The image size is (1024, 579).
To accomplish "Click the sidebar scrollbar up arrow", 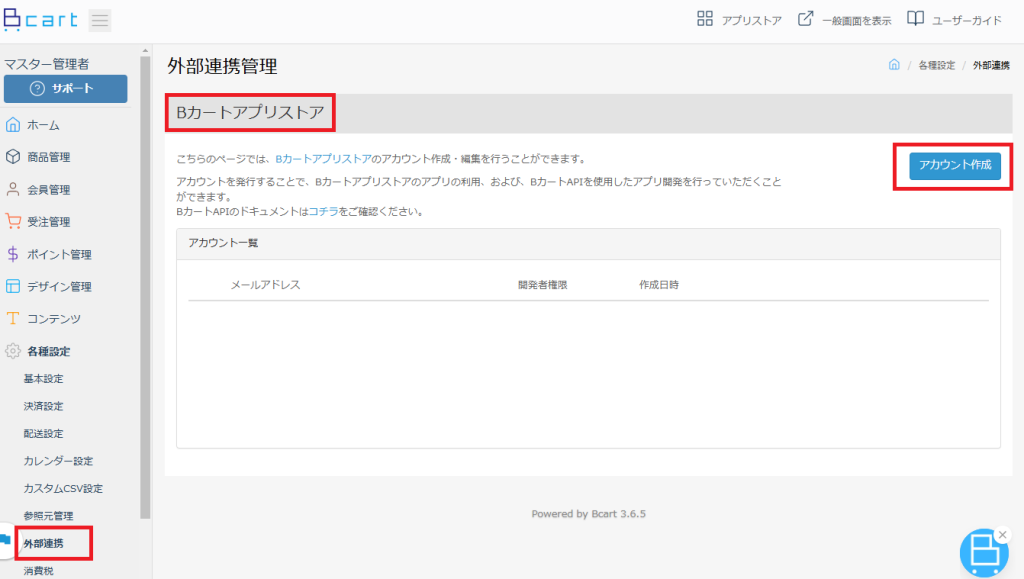I will pyautogui.click(x=145, y=50).
